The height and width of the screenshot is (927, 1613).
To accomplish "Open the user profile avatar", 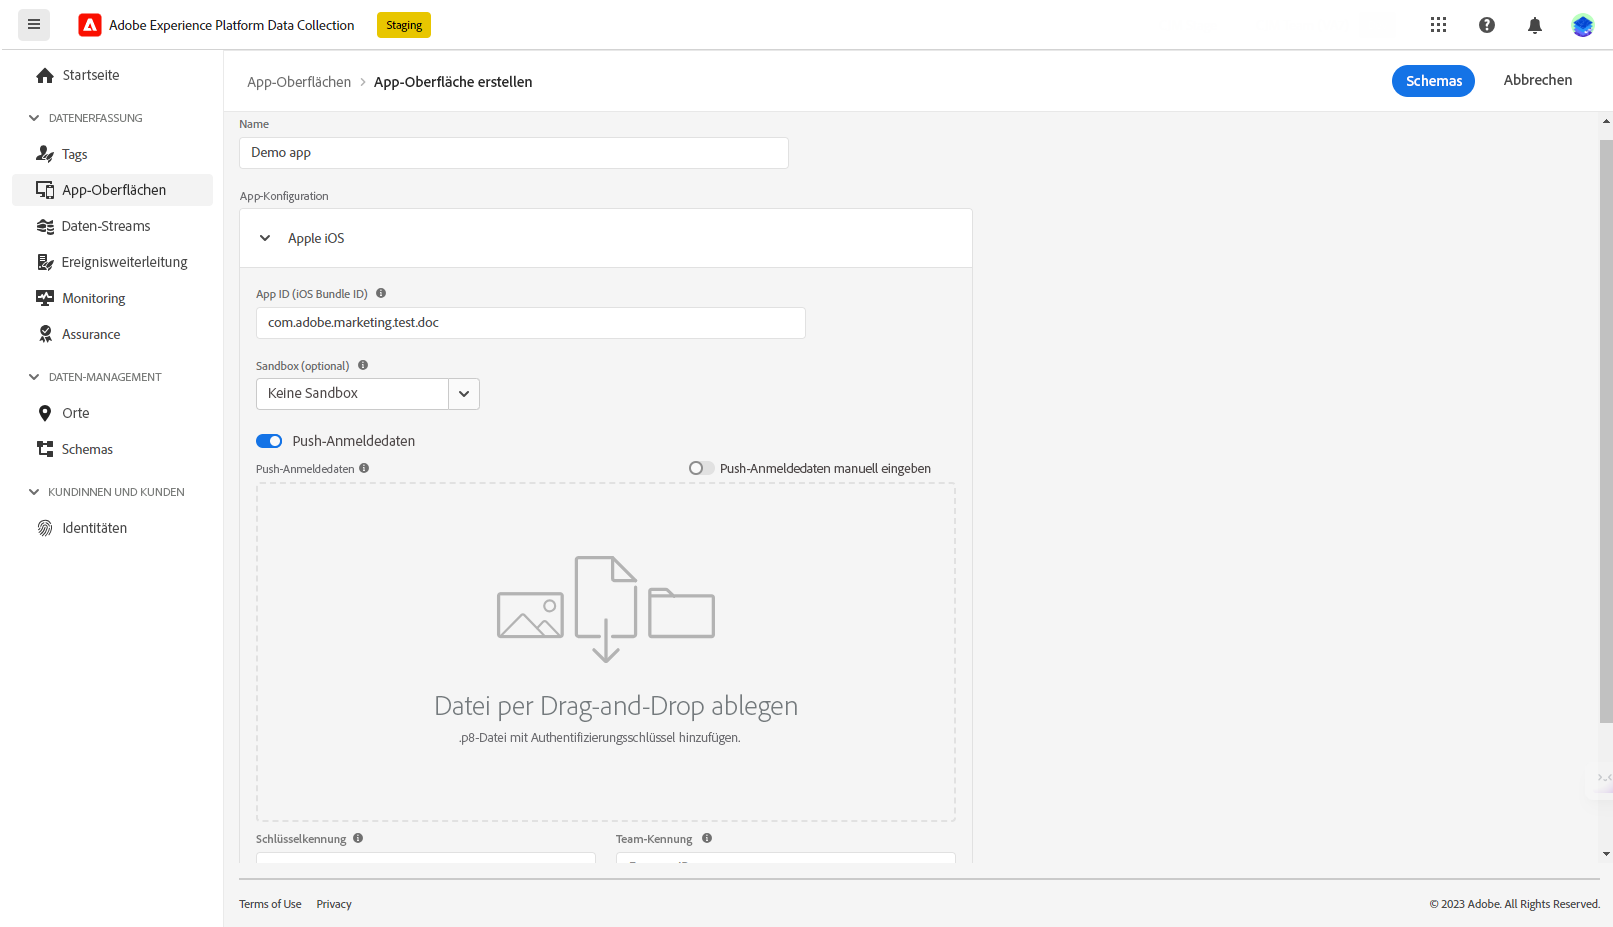I will (1582, 25).
